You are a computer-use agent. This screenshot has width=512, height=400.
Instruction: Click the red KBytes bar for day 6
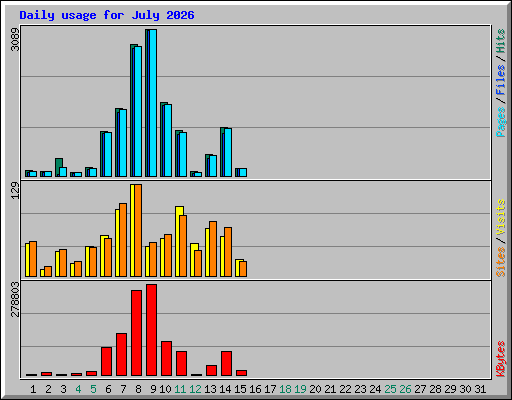(x=106, y=362)
